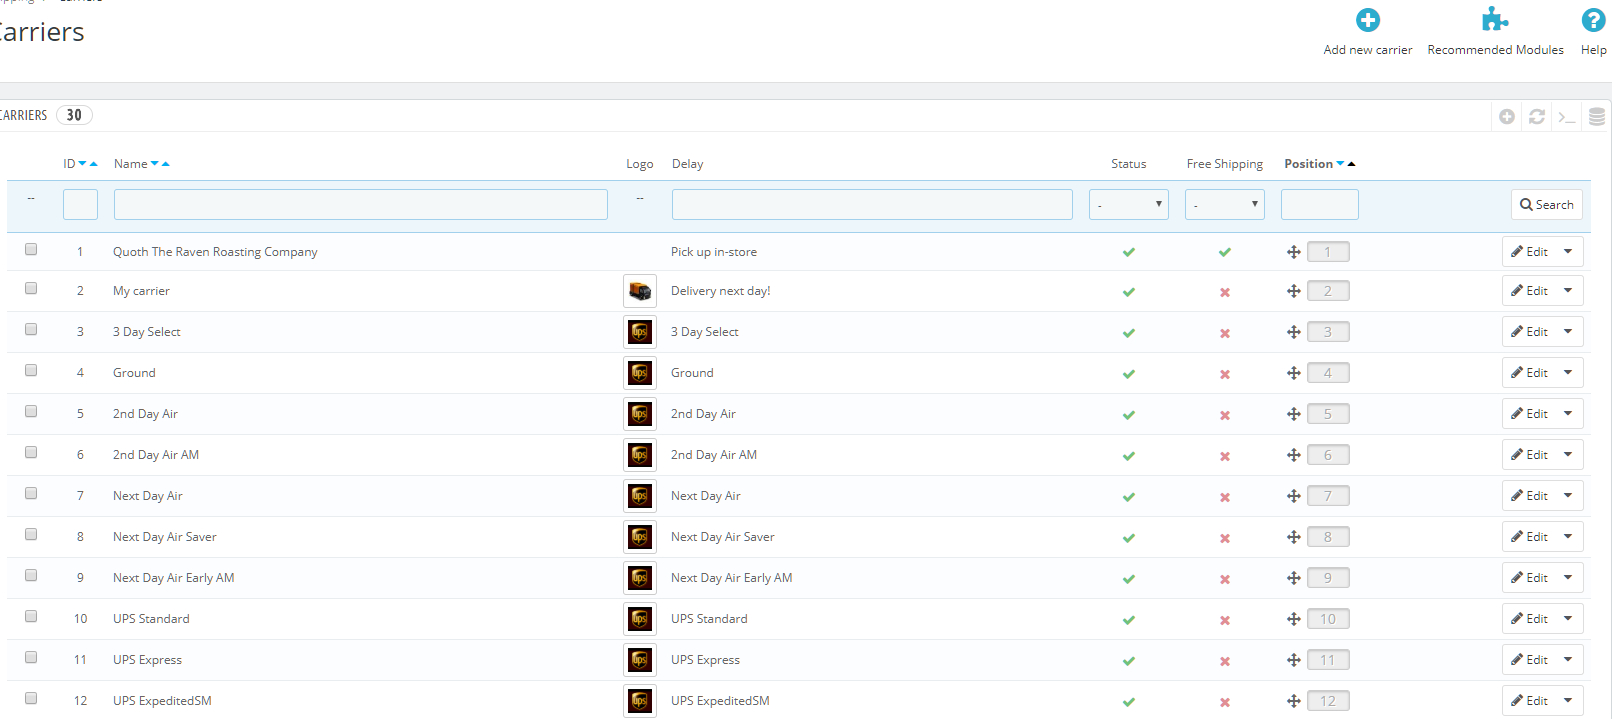Click move handle for UPS Standard row
Image resolution: width=1612 pixels, height=719 pixels.
pyautogui.click(x=1293, y=619)
